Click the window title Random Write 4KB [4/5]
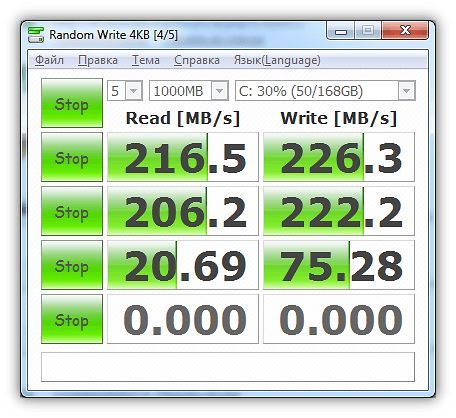The height and width of the screenshot is (418, 456). [x=113, y=35]
